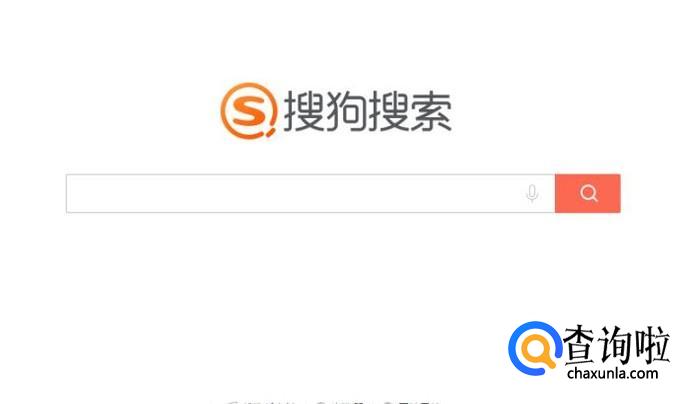Viewport: 682px width, 404px height.
Task: Visit the chaxunla.com URL text
Action: click(612, 374)
